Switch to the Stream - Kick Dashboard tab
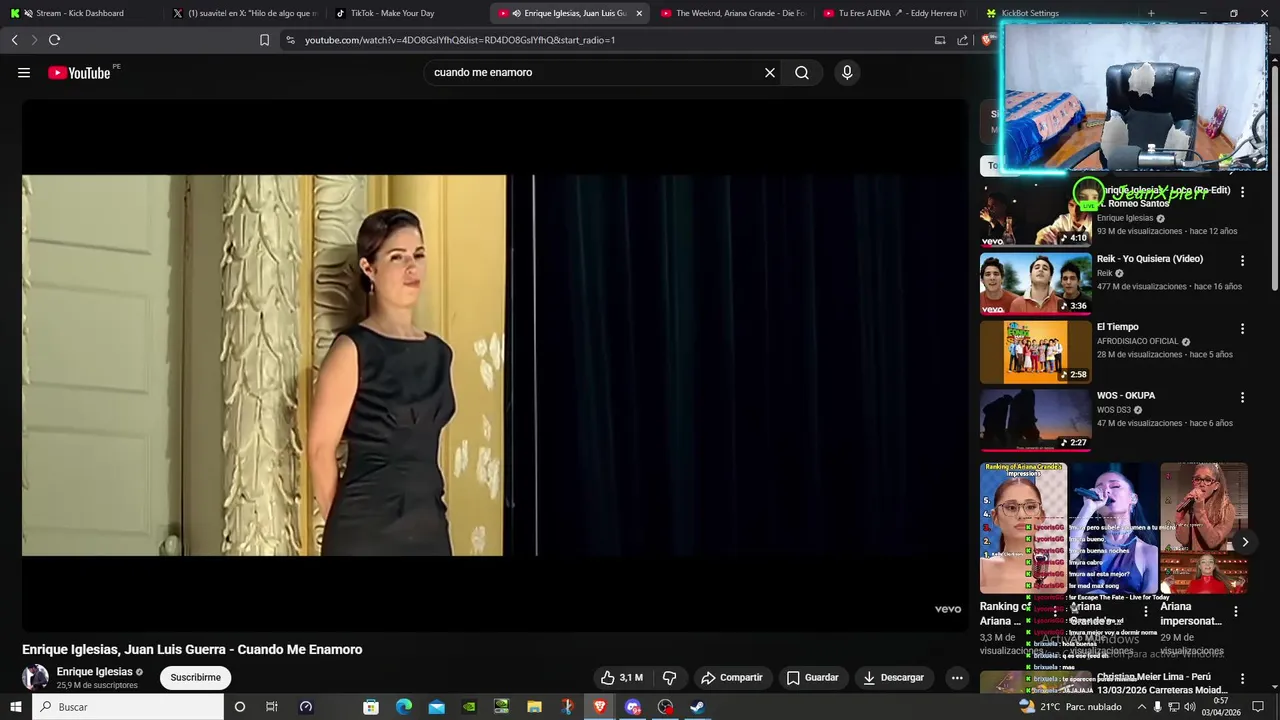1280x720 pixels. tap(80, 13)
